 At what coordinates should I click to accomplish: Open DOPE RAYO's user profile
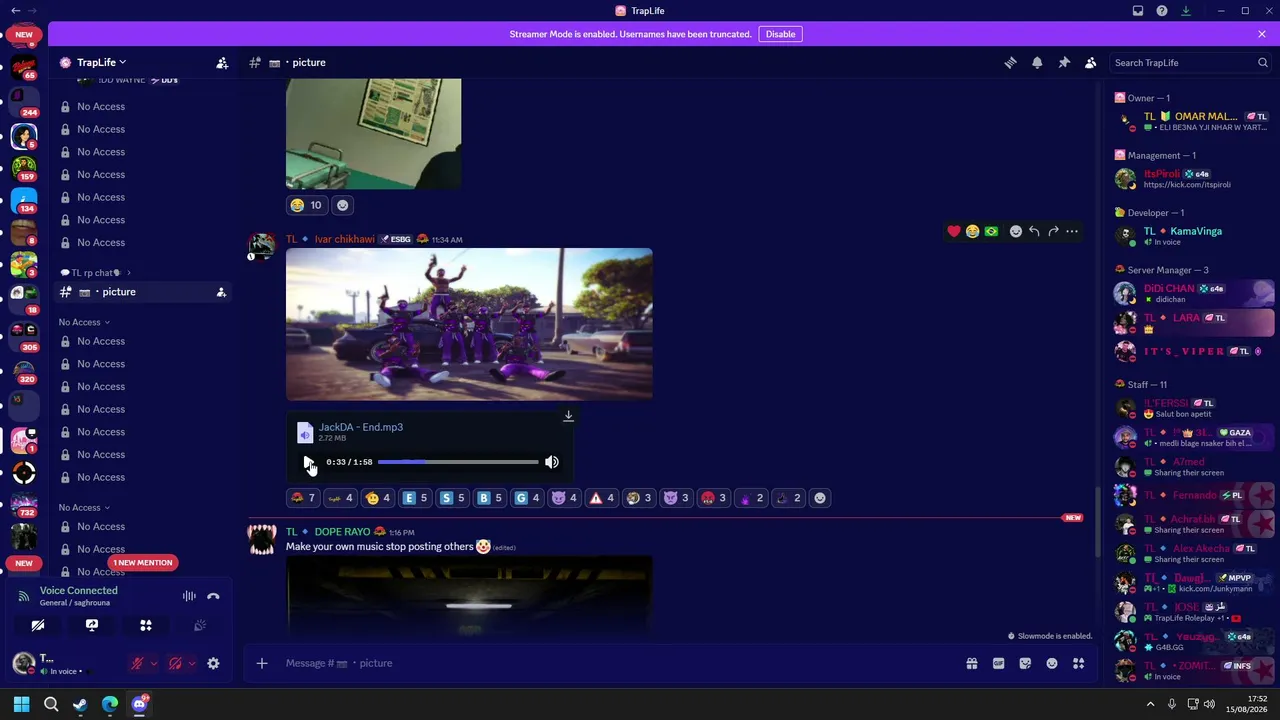click(342, 532)
